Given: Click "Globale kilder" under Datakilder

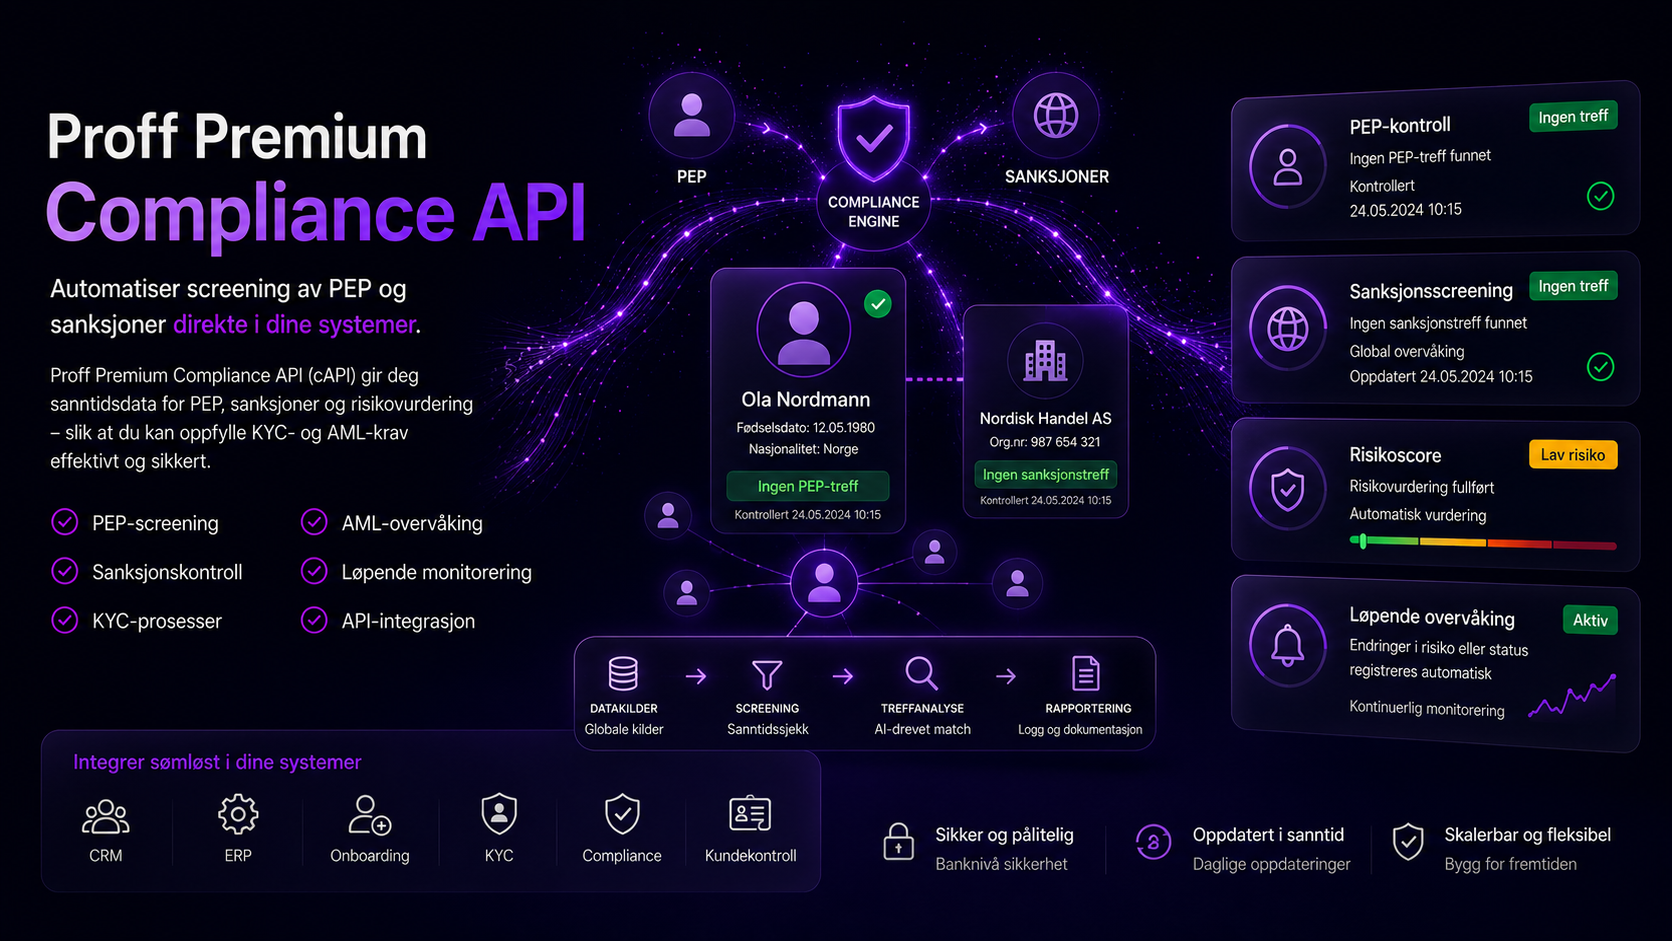Looking at the screenshot, I should [x=624, y=729].
